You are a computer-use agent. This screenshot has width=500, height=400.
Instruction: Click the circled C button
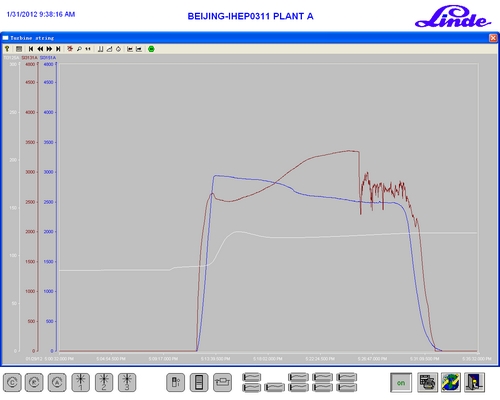pyautogui.click(x=12, y=382)
